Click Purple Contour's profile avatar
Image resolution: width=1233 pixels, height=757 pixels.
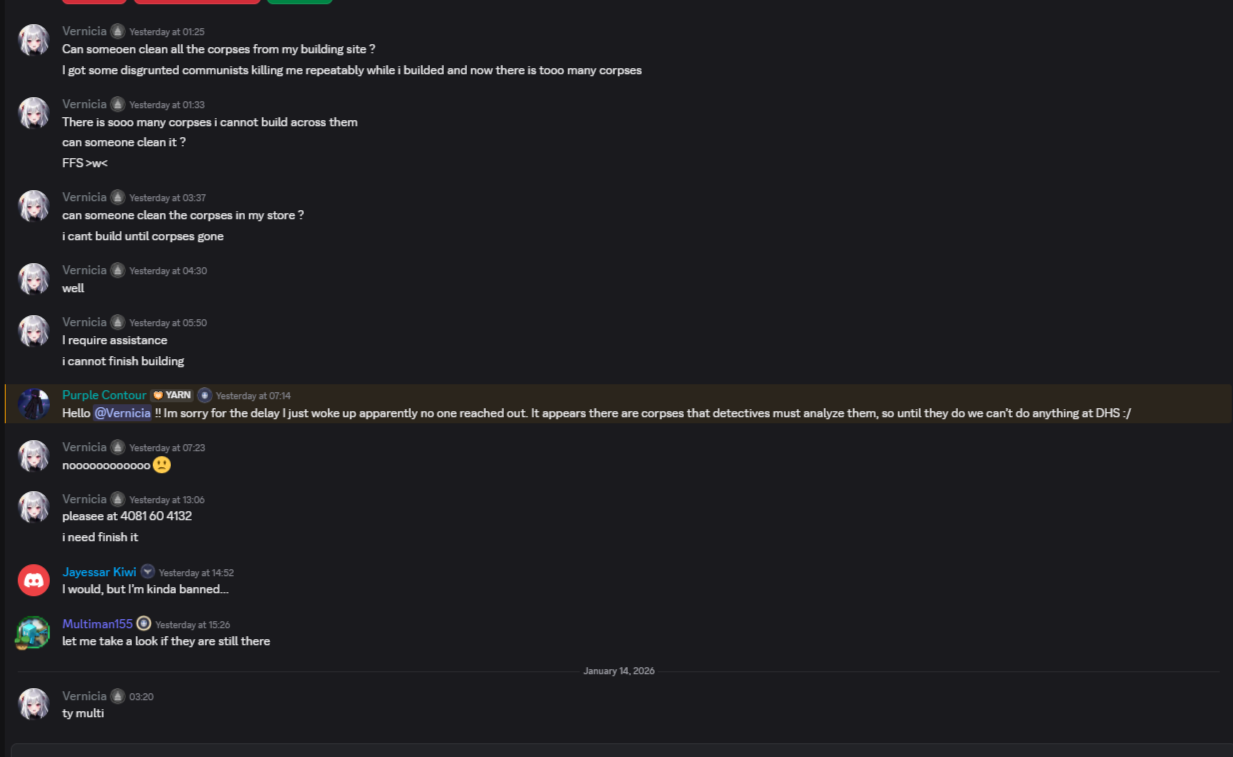34,403
